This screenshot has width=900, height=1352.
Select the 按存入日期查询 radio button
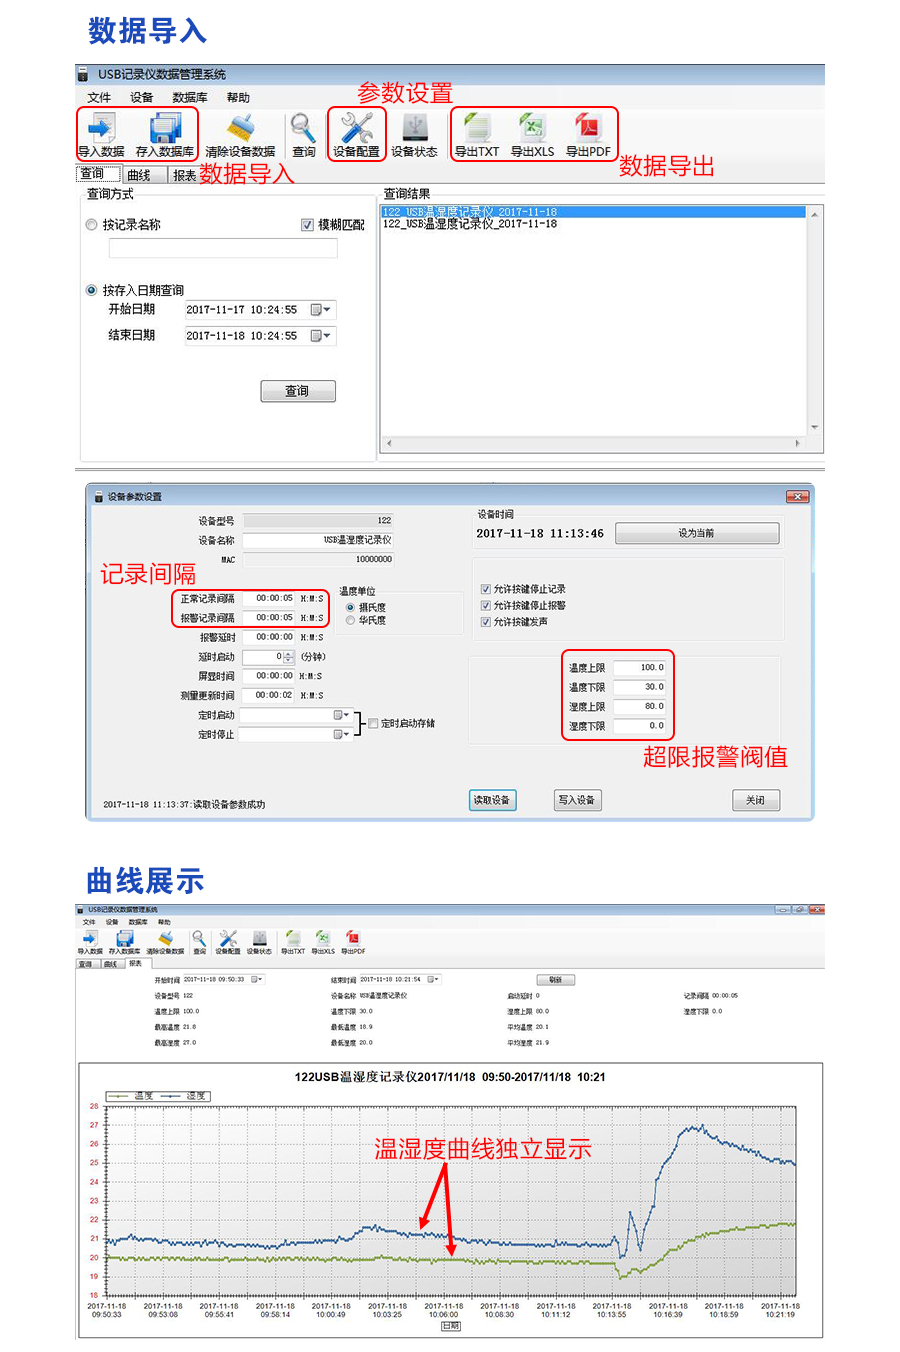pos(92,290)
